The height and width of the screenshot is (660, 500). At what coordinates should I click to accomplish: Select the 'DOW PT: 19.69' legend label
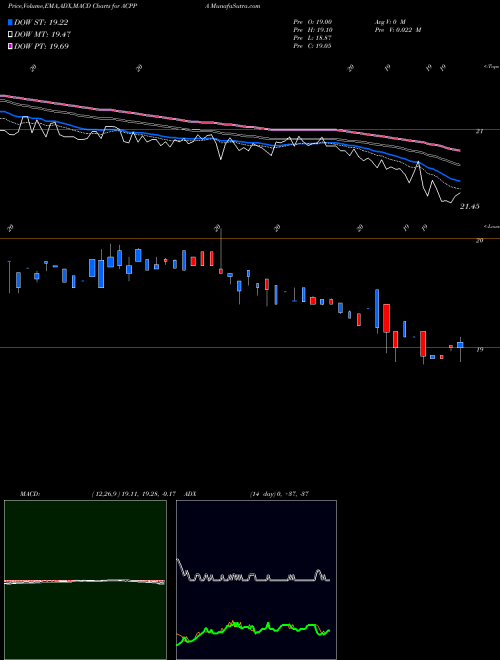(x=41, y=46)
